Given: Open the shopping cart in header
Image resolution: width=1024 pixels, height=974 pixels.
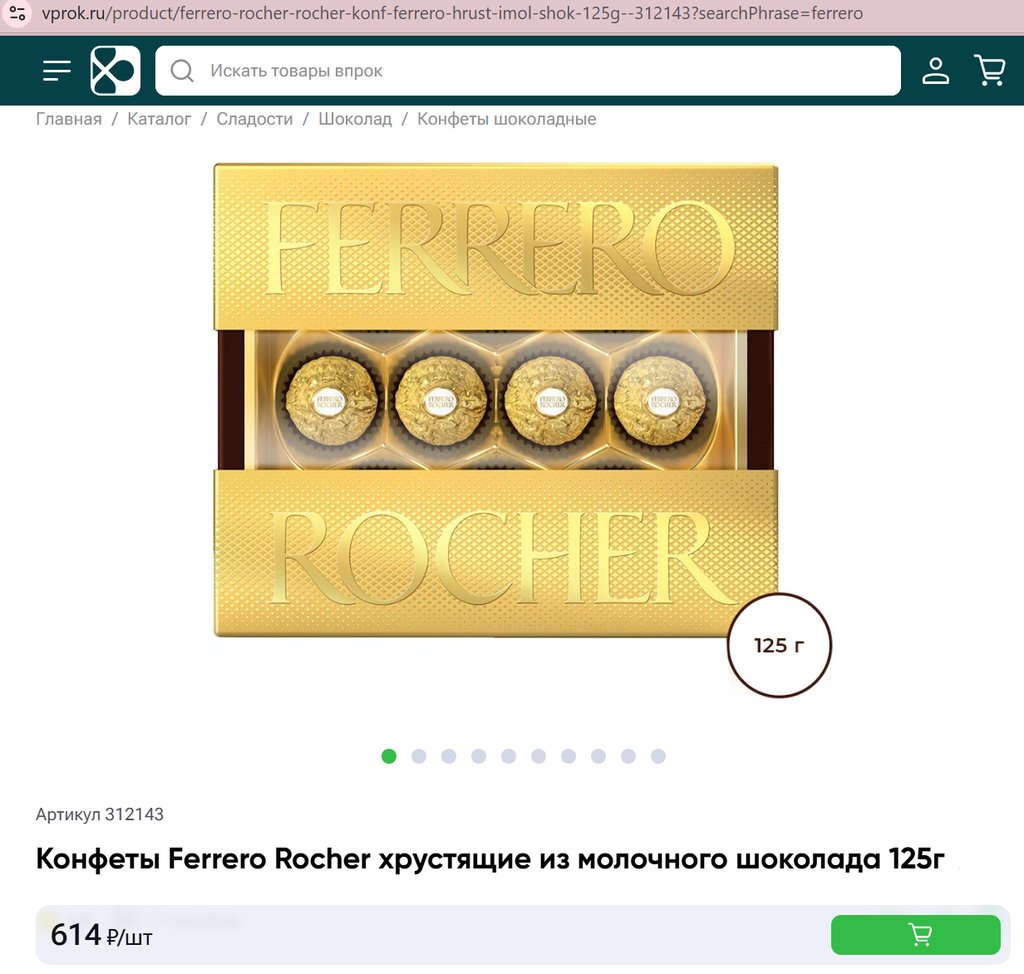Looking at the screenshot, I should pos(989,70).
